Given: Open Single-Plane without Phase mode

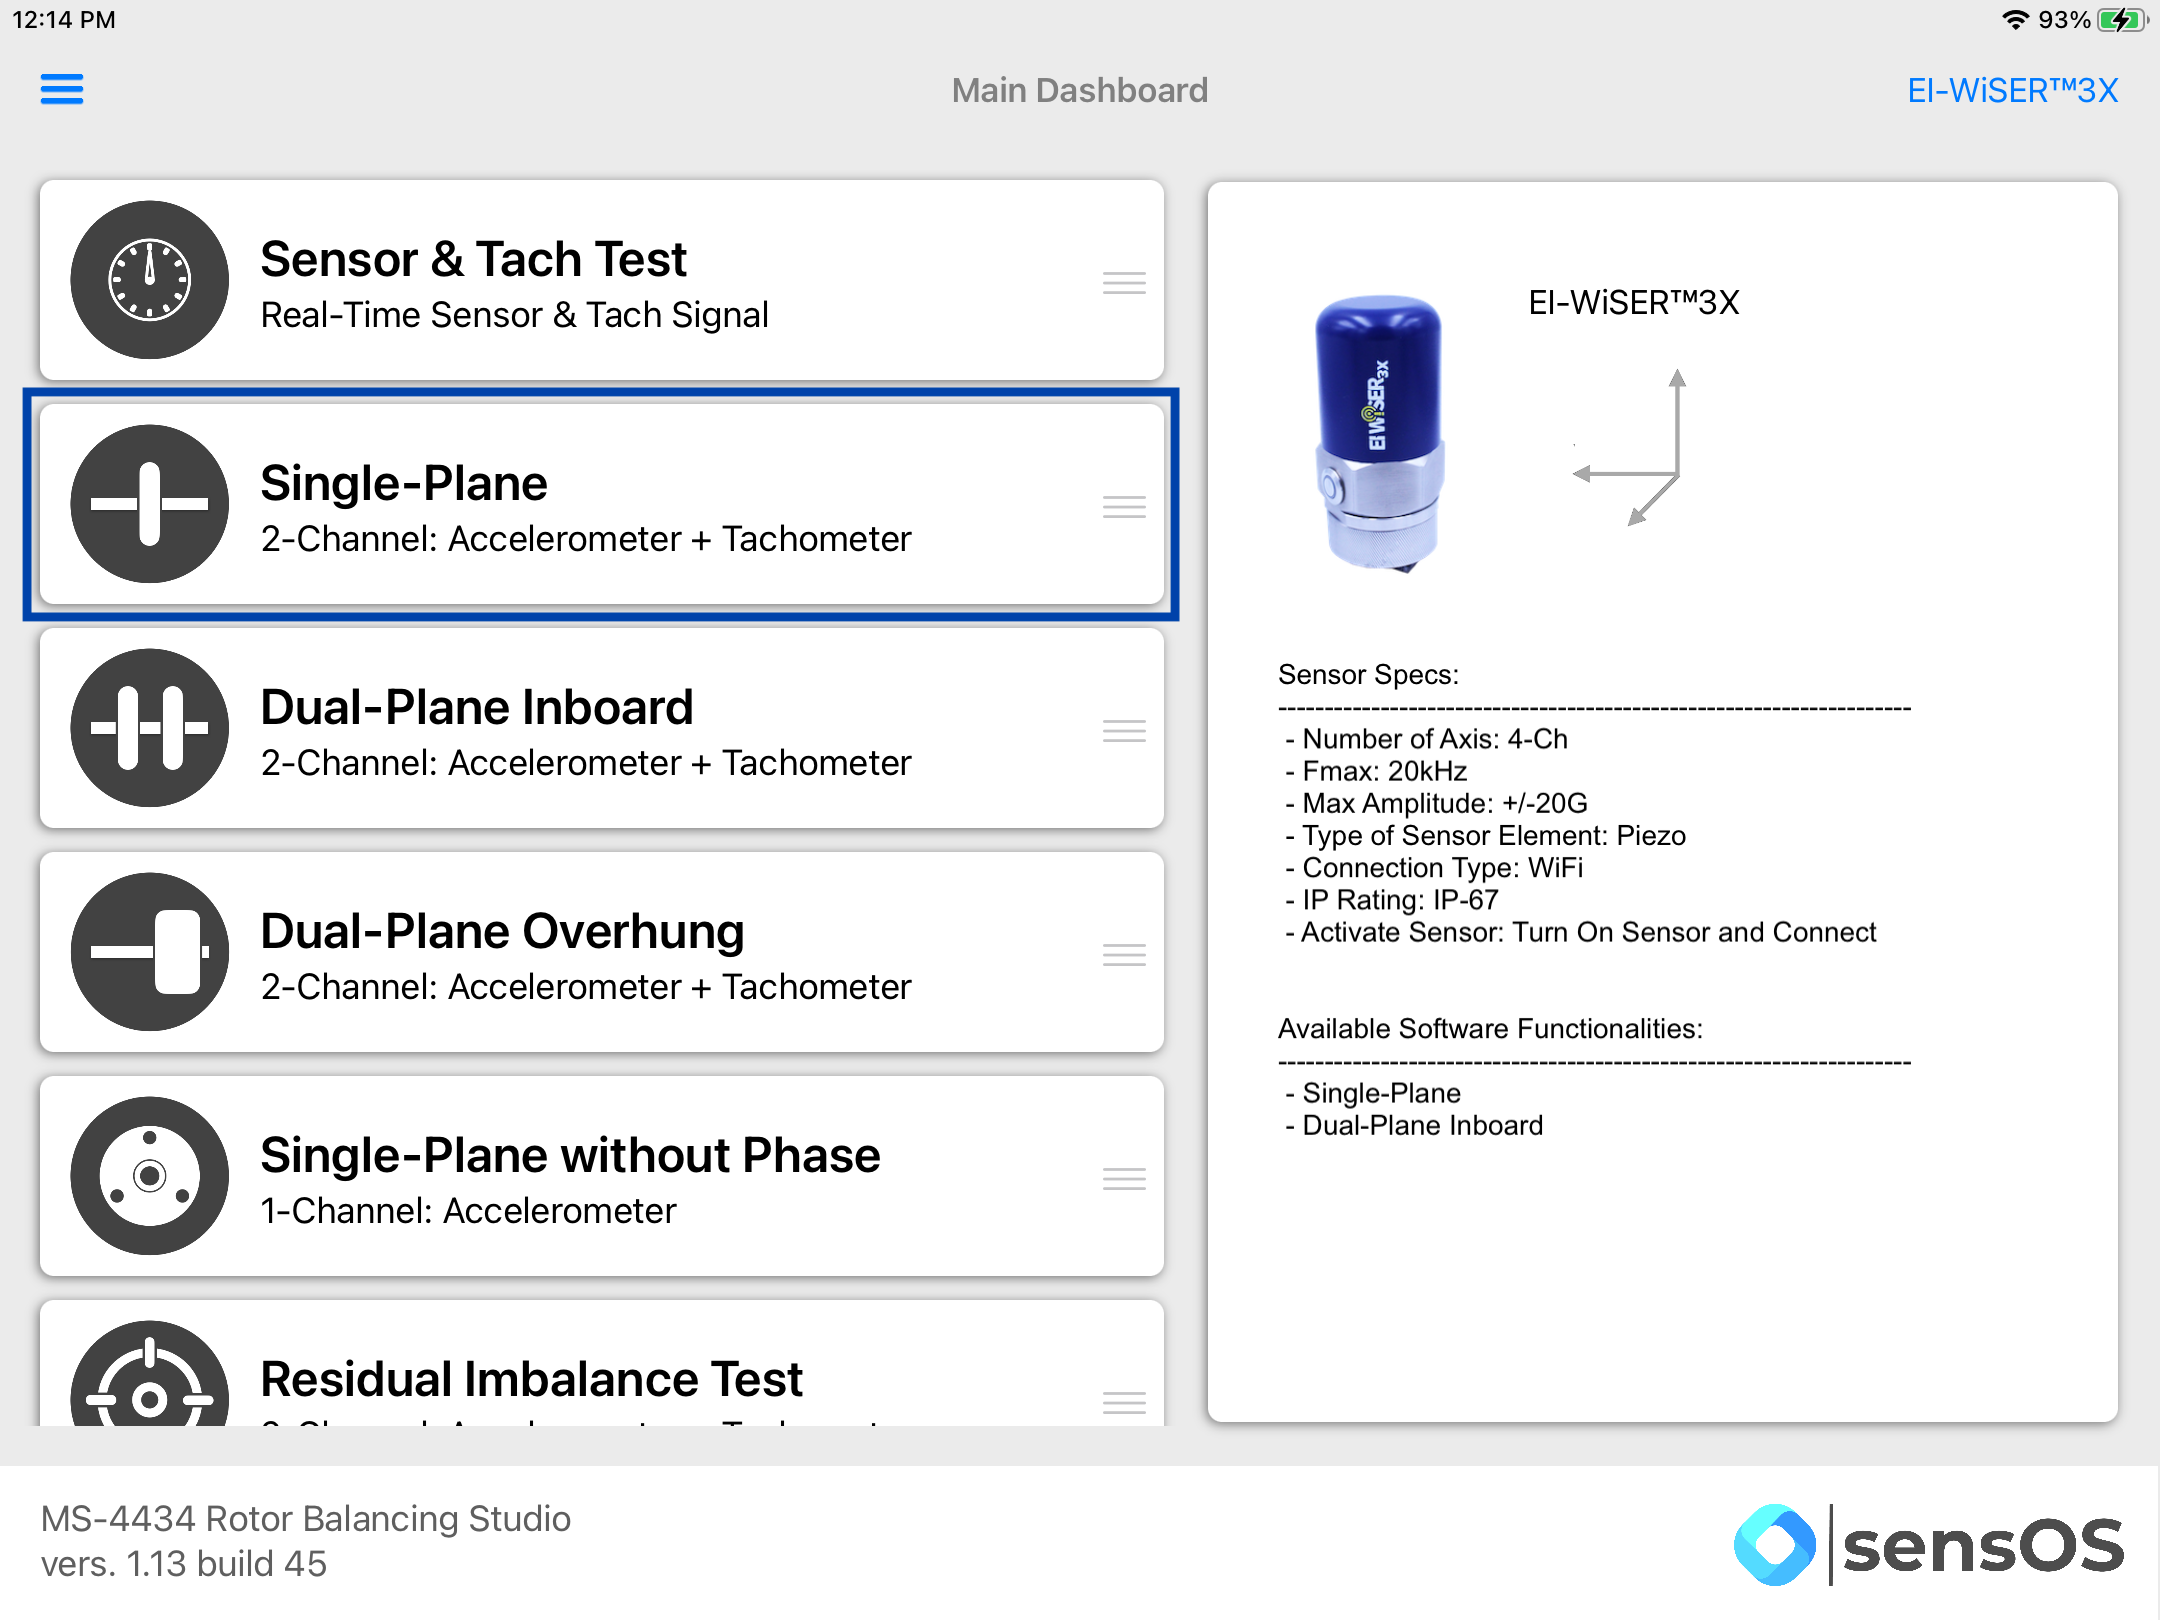Looking at the screenshot, I should (x=602, y=1176).
